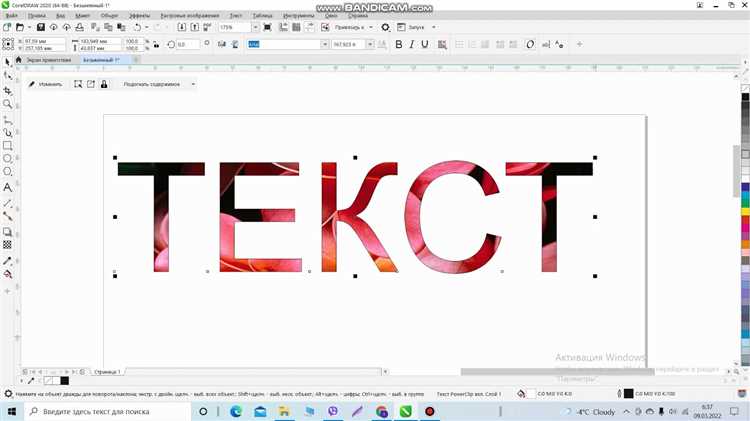750x421 pixels.
Task: Click the Undo arrow icon
Action: pos(138,27)
